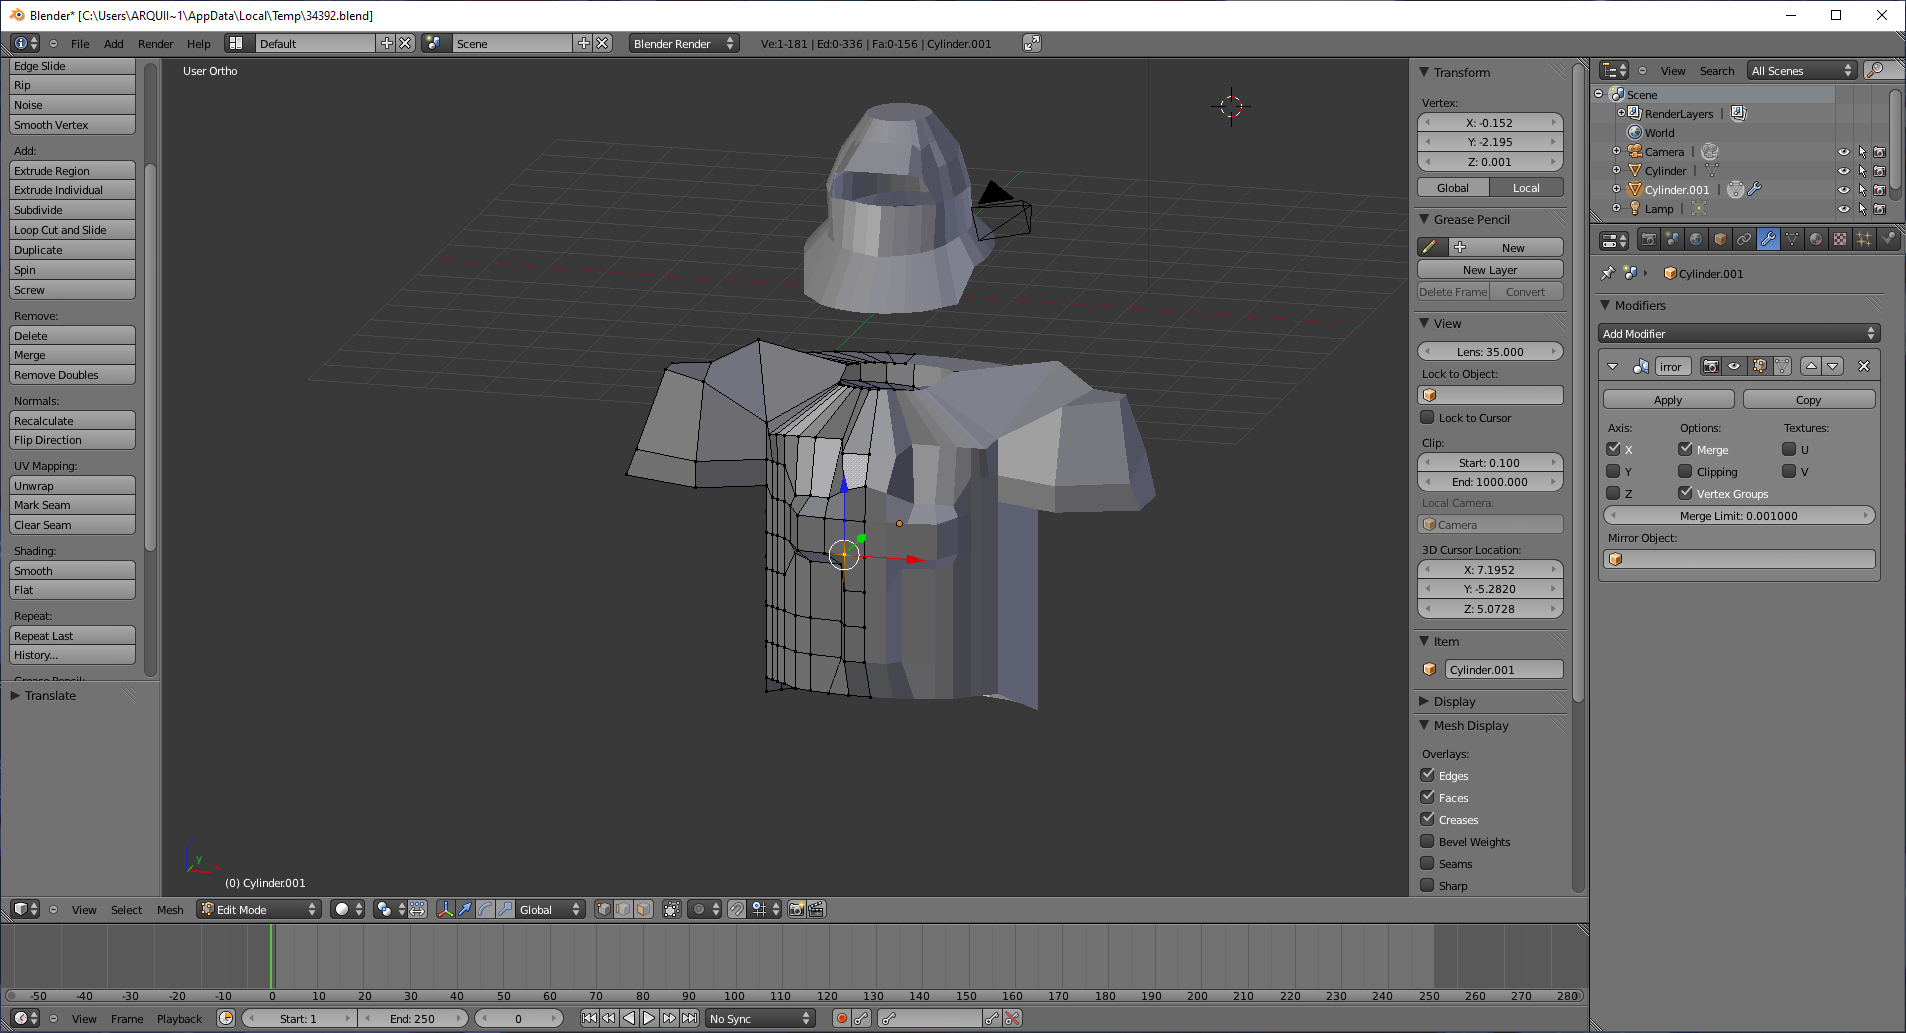Image resolution: width=1906 pixels, height=1033 pixels.
Task: Open the Render properties tab (camera icon)
Action: coord(1648,239)
